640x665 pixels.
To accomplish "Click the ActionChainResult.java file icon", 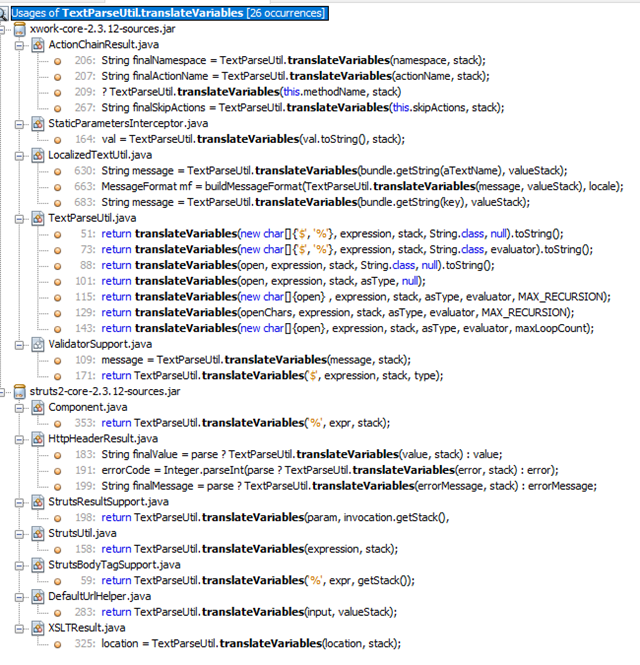I will click(38, 45).
